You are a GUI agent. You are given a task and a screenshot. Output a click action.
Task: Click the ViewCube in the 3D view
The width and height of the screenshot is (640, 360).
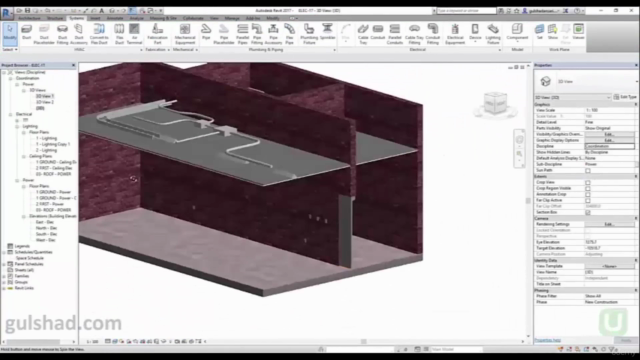coord(495,103)
